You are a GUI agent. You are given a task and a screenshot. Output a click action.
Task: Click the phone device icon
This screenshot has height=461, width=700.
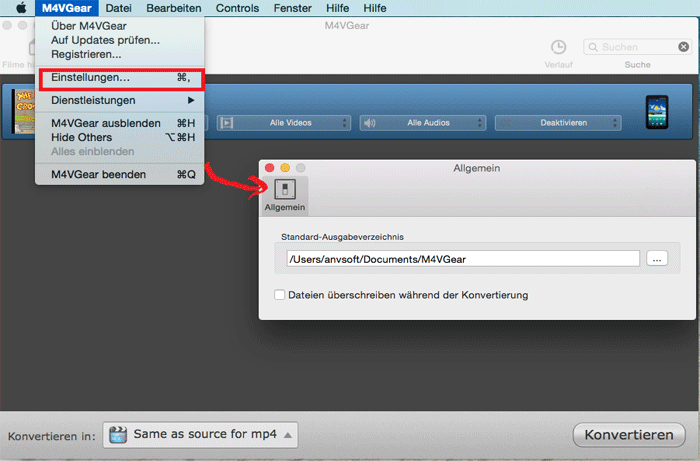coord(657,112)
